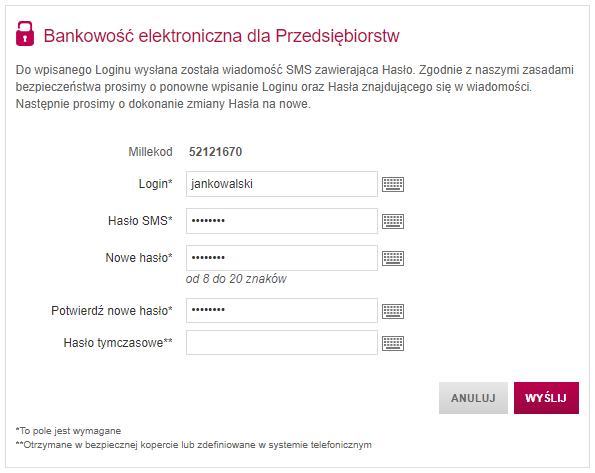Image resolution: width=595 pixels, height=473 pixels.
Task: Click the pink padlock icon
Action: coord(25,33)
